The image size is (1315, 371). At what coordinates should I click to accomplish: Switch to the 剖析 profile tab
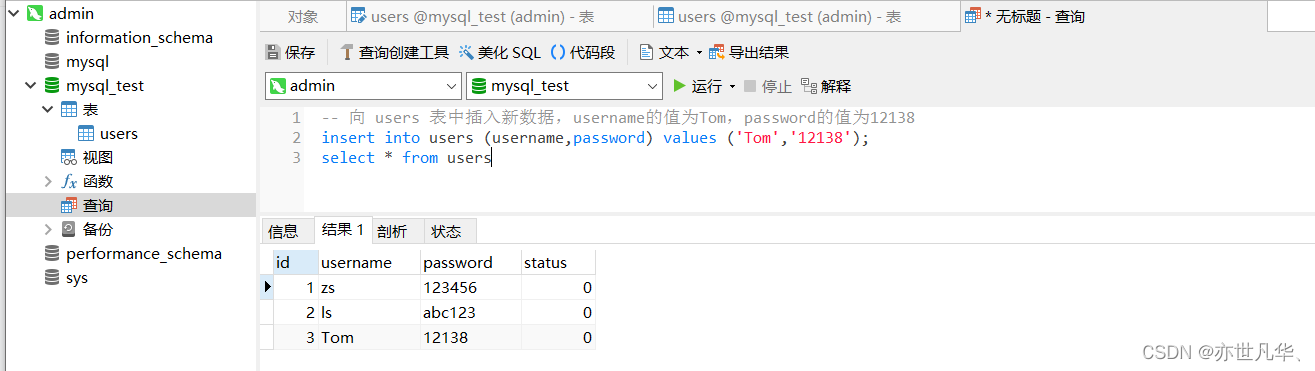click(x=392, y=231)
